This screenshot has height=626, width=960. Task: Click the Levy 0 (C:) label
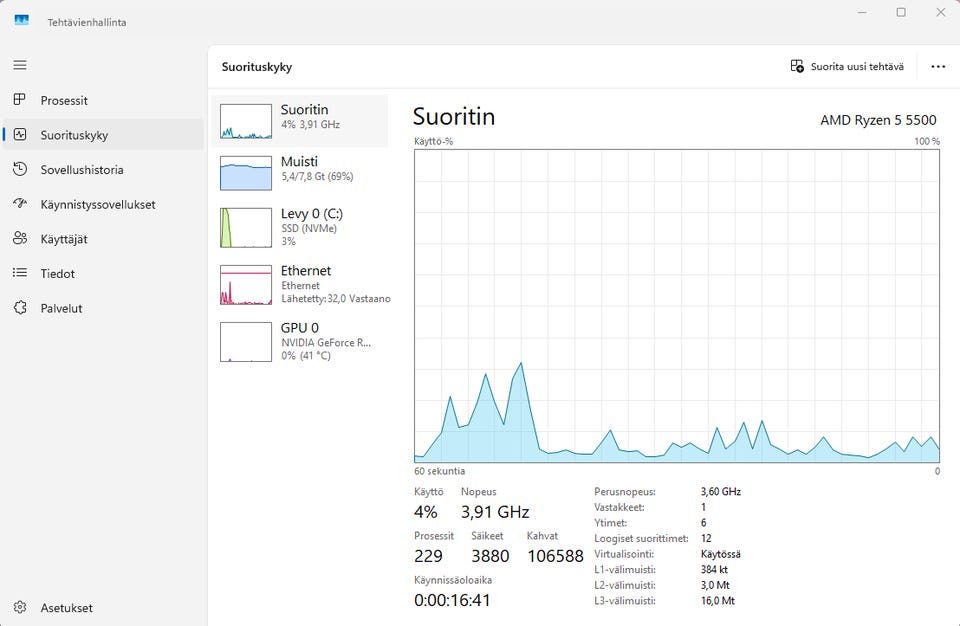click(312, 214)
